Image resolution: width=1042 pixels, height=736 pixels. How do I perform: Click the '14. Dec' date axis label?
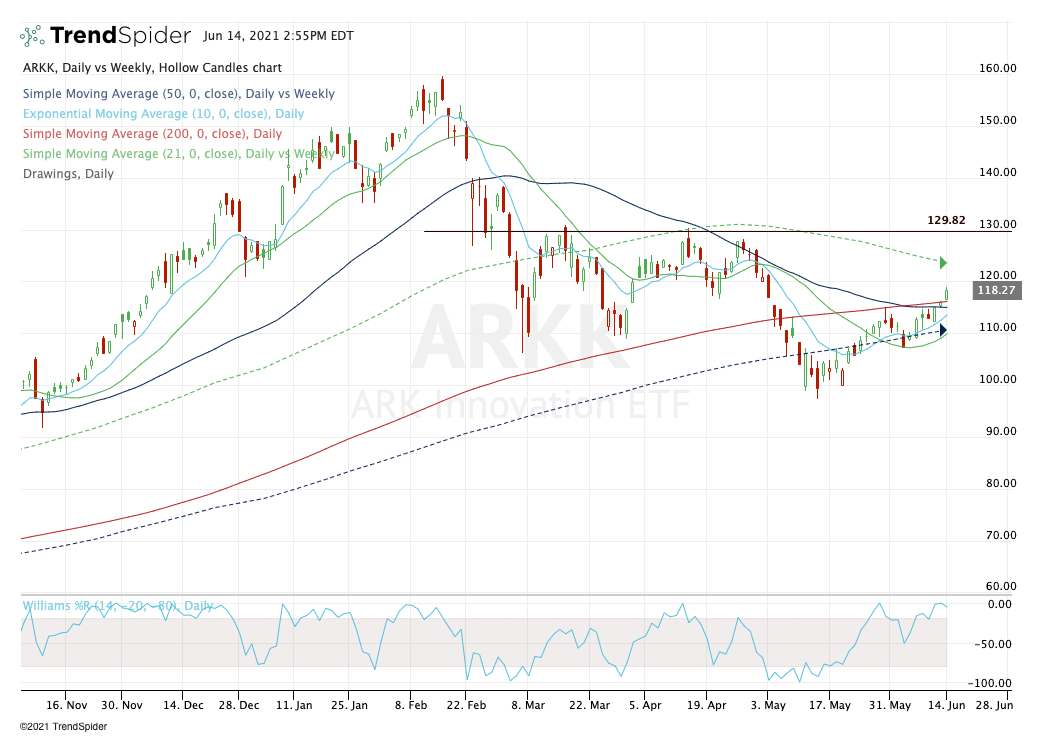[183, 705]
